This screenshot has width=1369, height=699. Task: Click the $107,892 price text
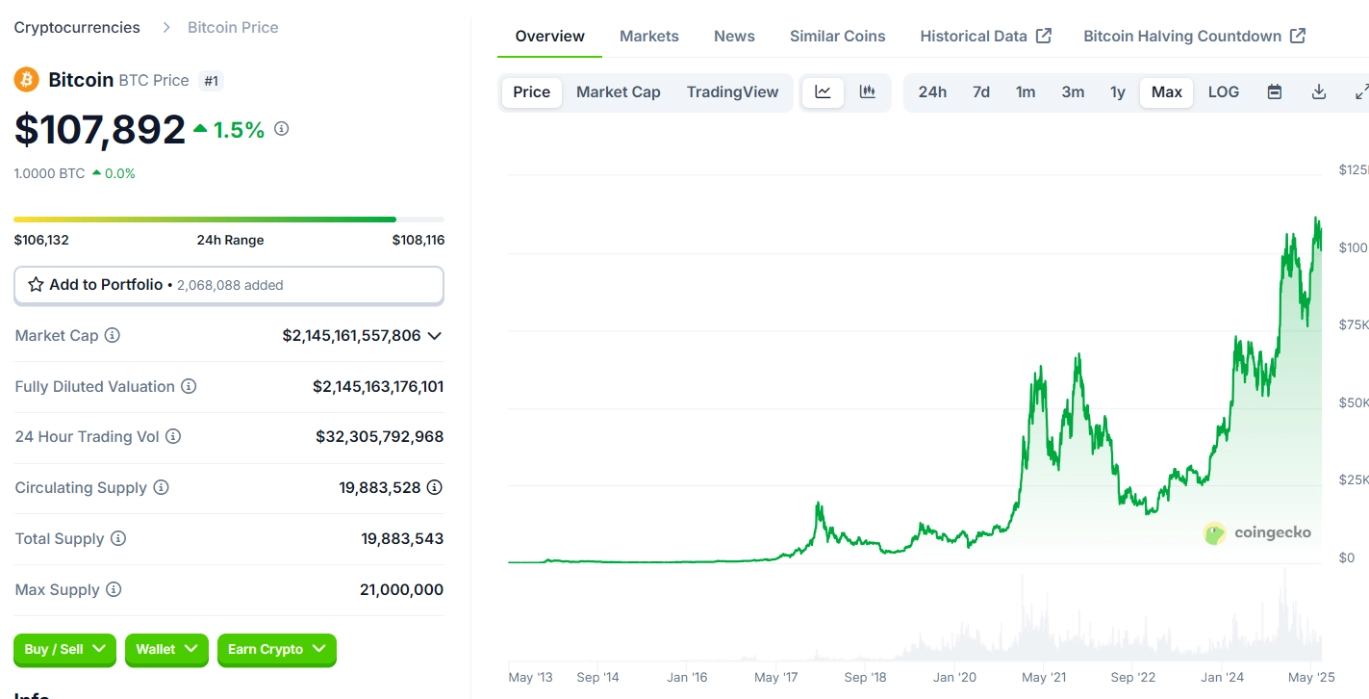tap(100, 130)
